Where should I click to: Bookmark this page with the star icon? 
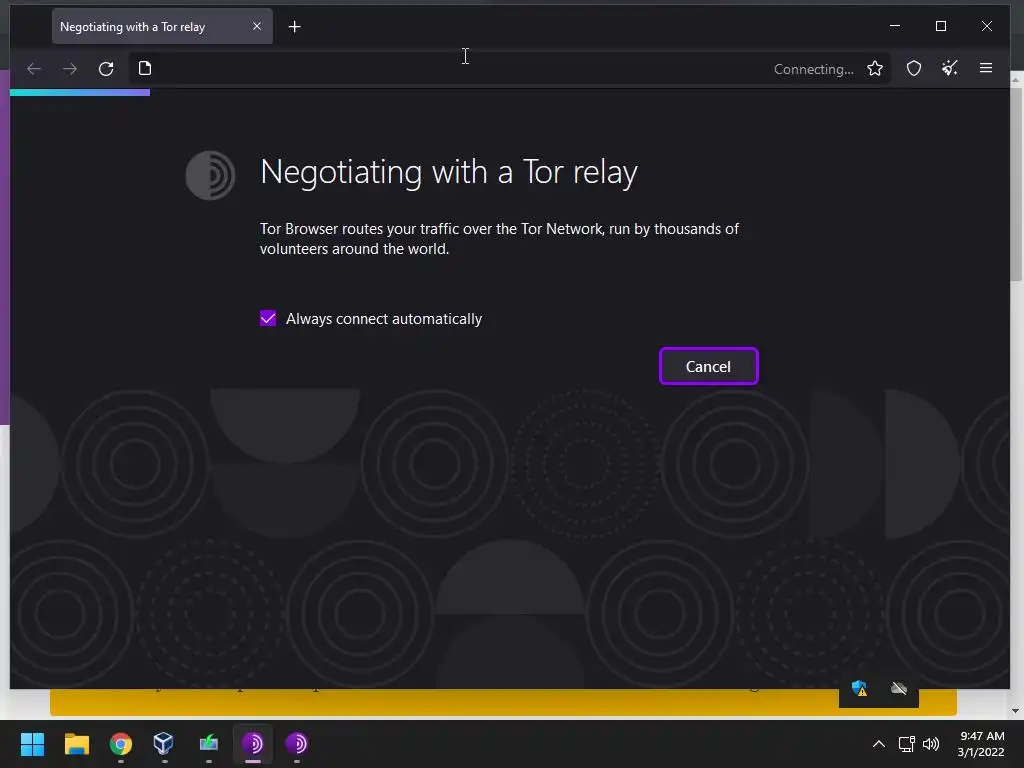pos(874,69)
